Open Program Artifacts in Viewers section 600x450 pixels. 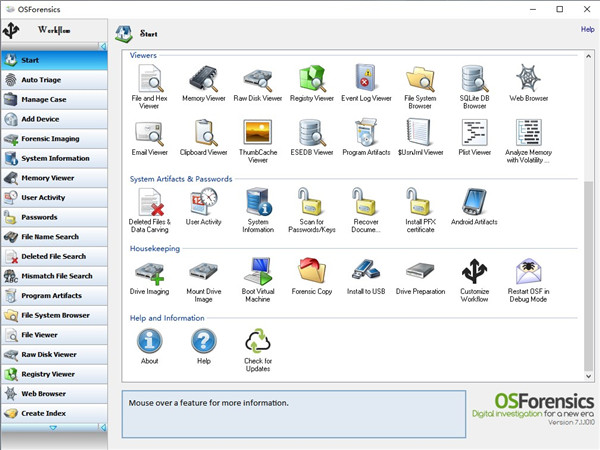click(x=366, y=133)
